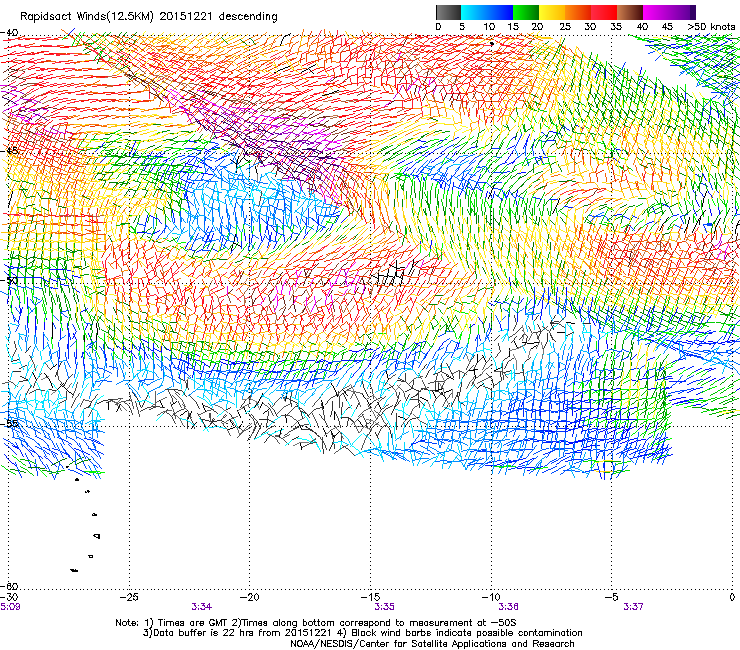Click the cyan 5-10 knots legend swatch

point(474,12)
